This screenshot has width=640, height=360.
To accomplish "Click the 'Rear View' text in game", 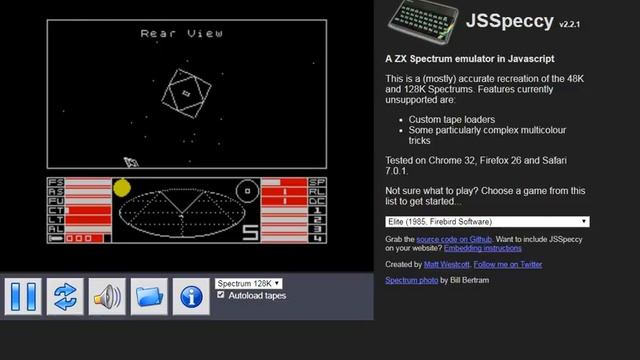I will pyautogui.click(x=182, y=33).
